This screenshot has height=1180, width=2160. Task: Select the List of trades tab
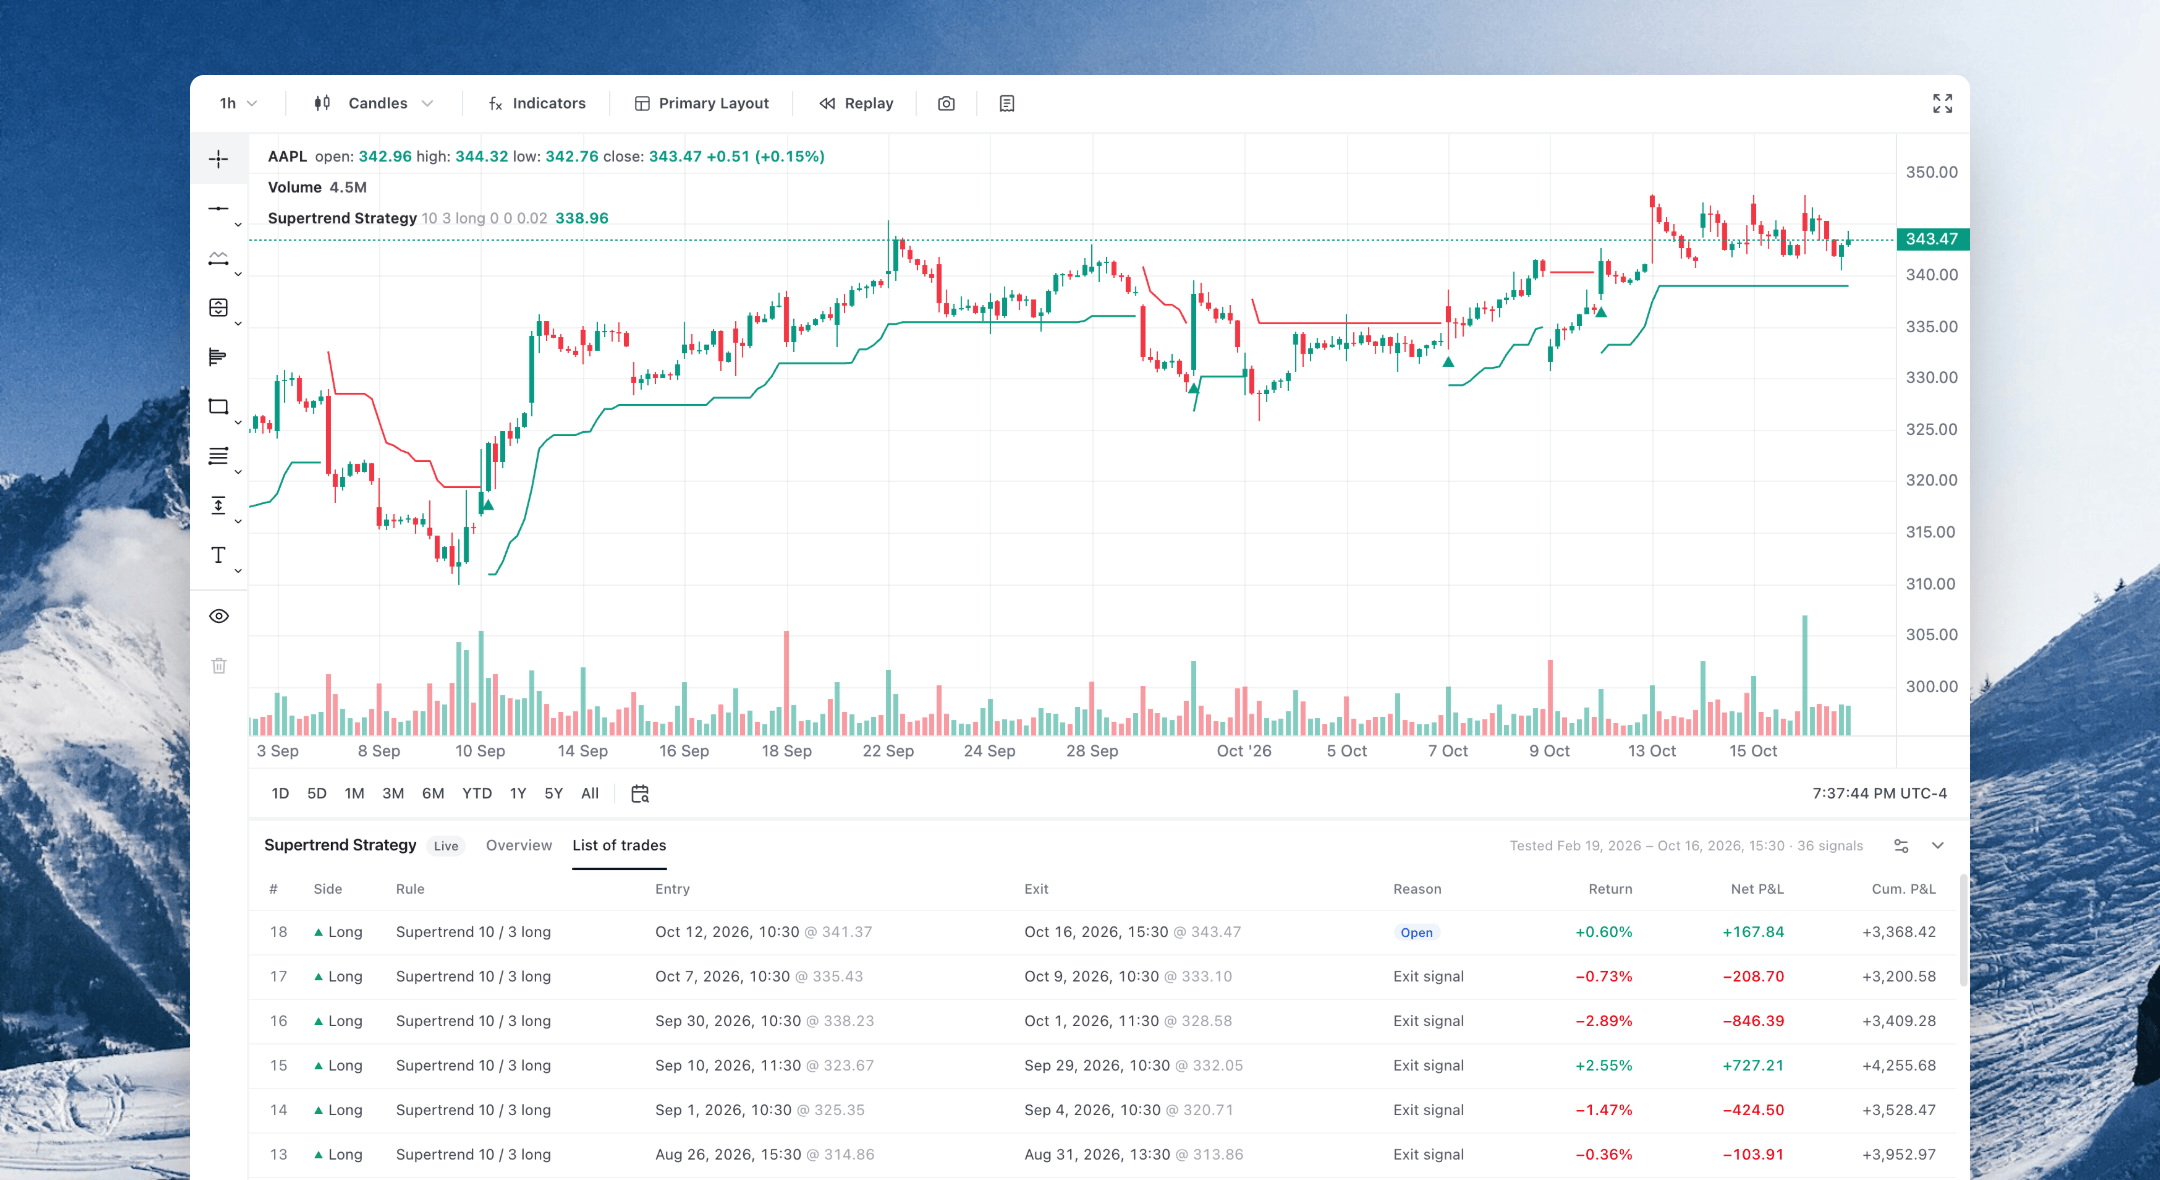tap(619, 845)
